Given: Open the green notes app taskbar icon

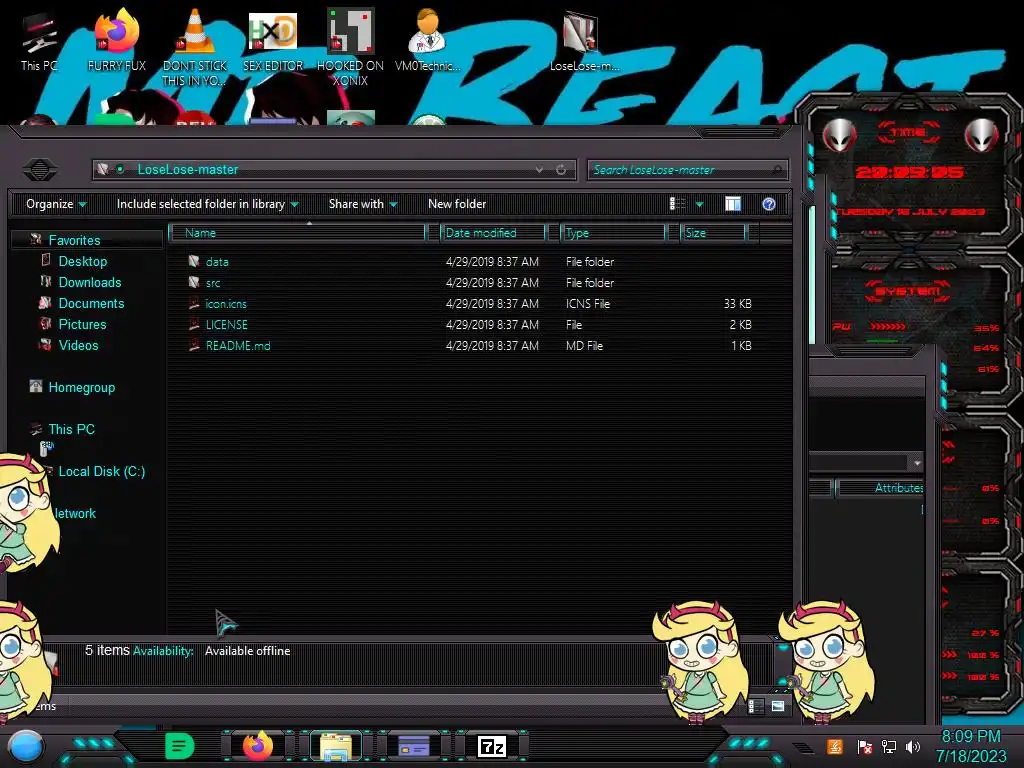Looking at the screenshot, I should [179, 746].
